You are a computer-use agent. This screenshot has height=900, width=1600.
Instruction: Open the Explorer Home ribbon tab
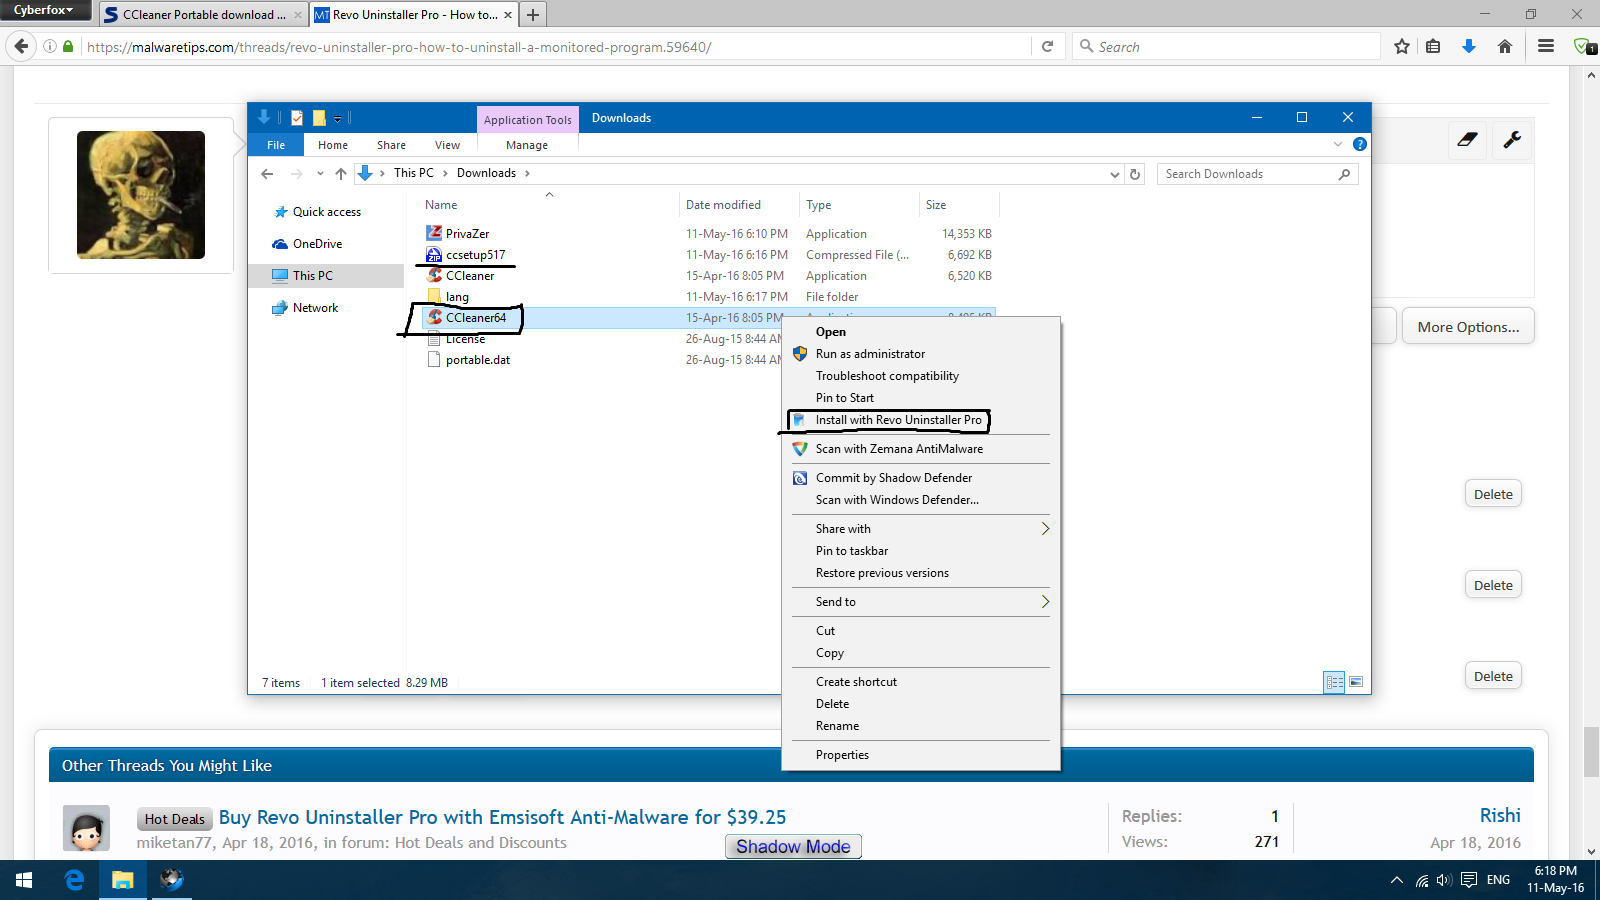point(333,145)
